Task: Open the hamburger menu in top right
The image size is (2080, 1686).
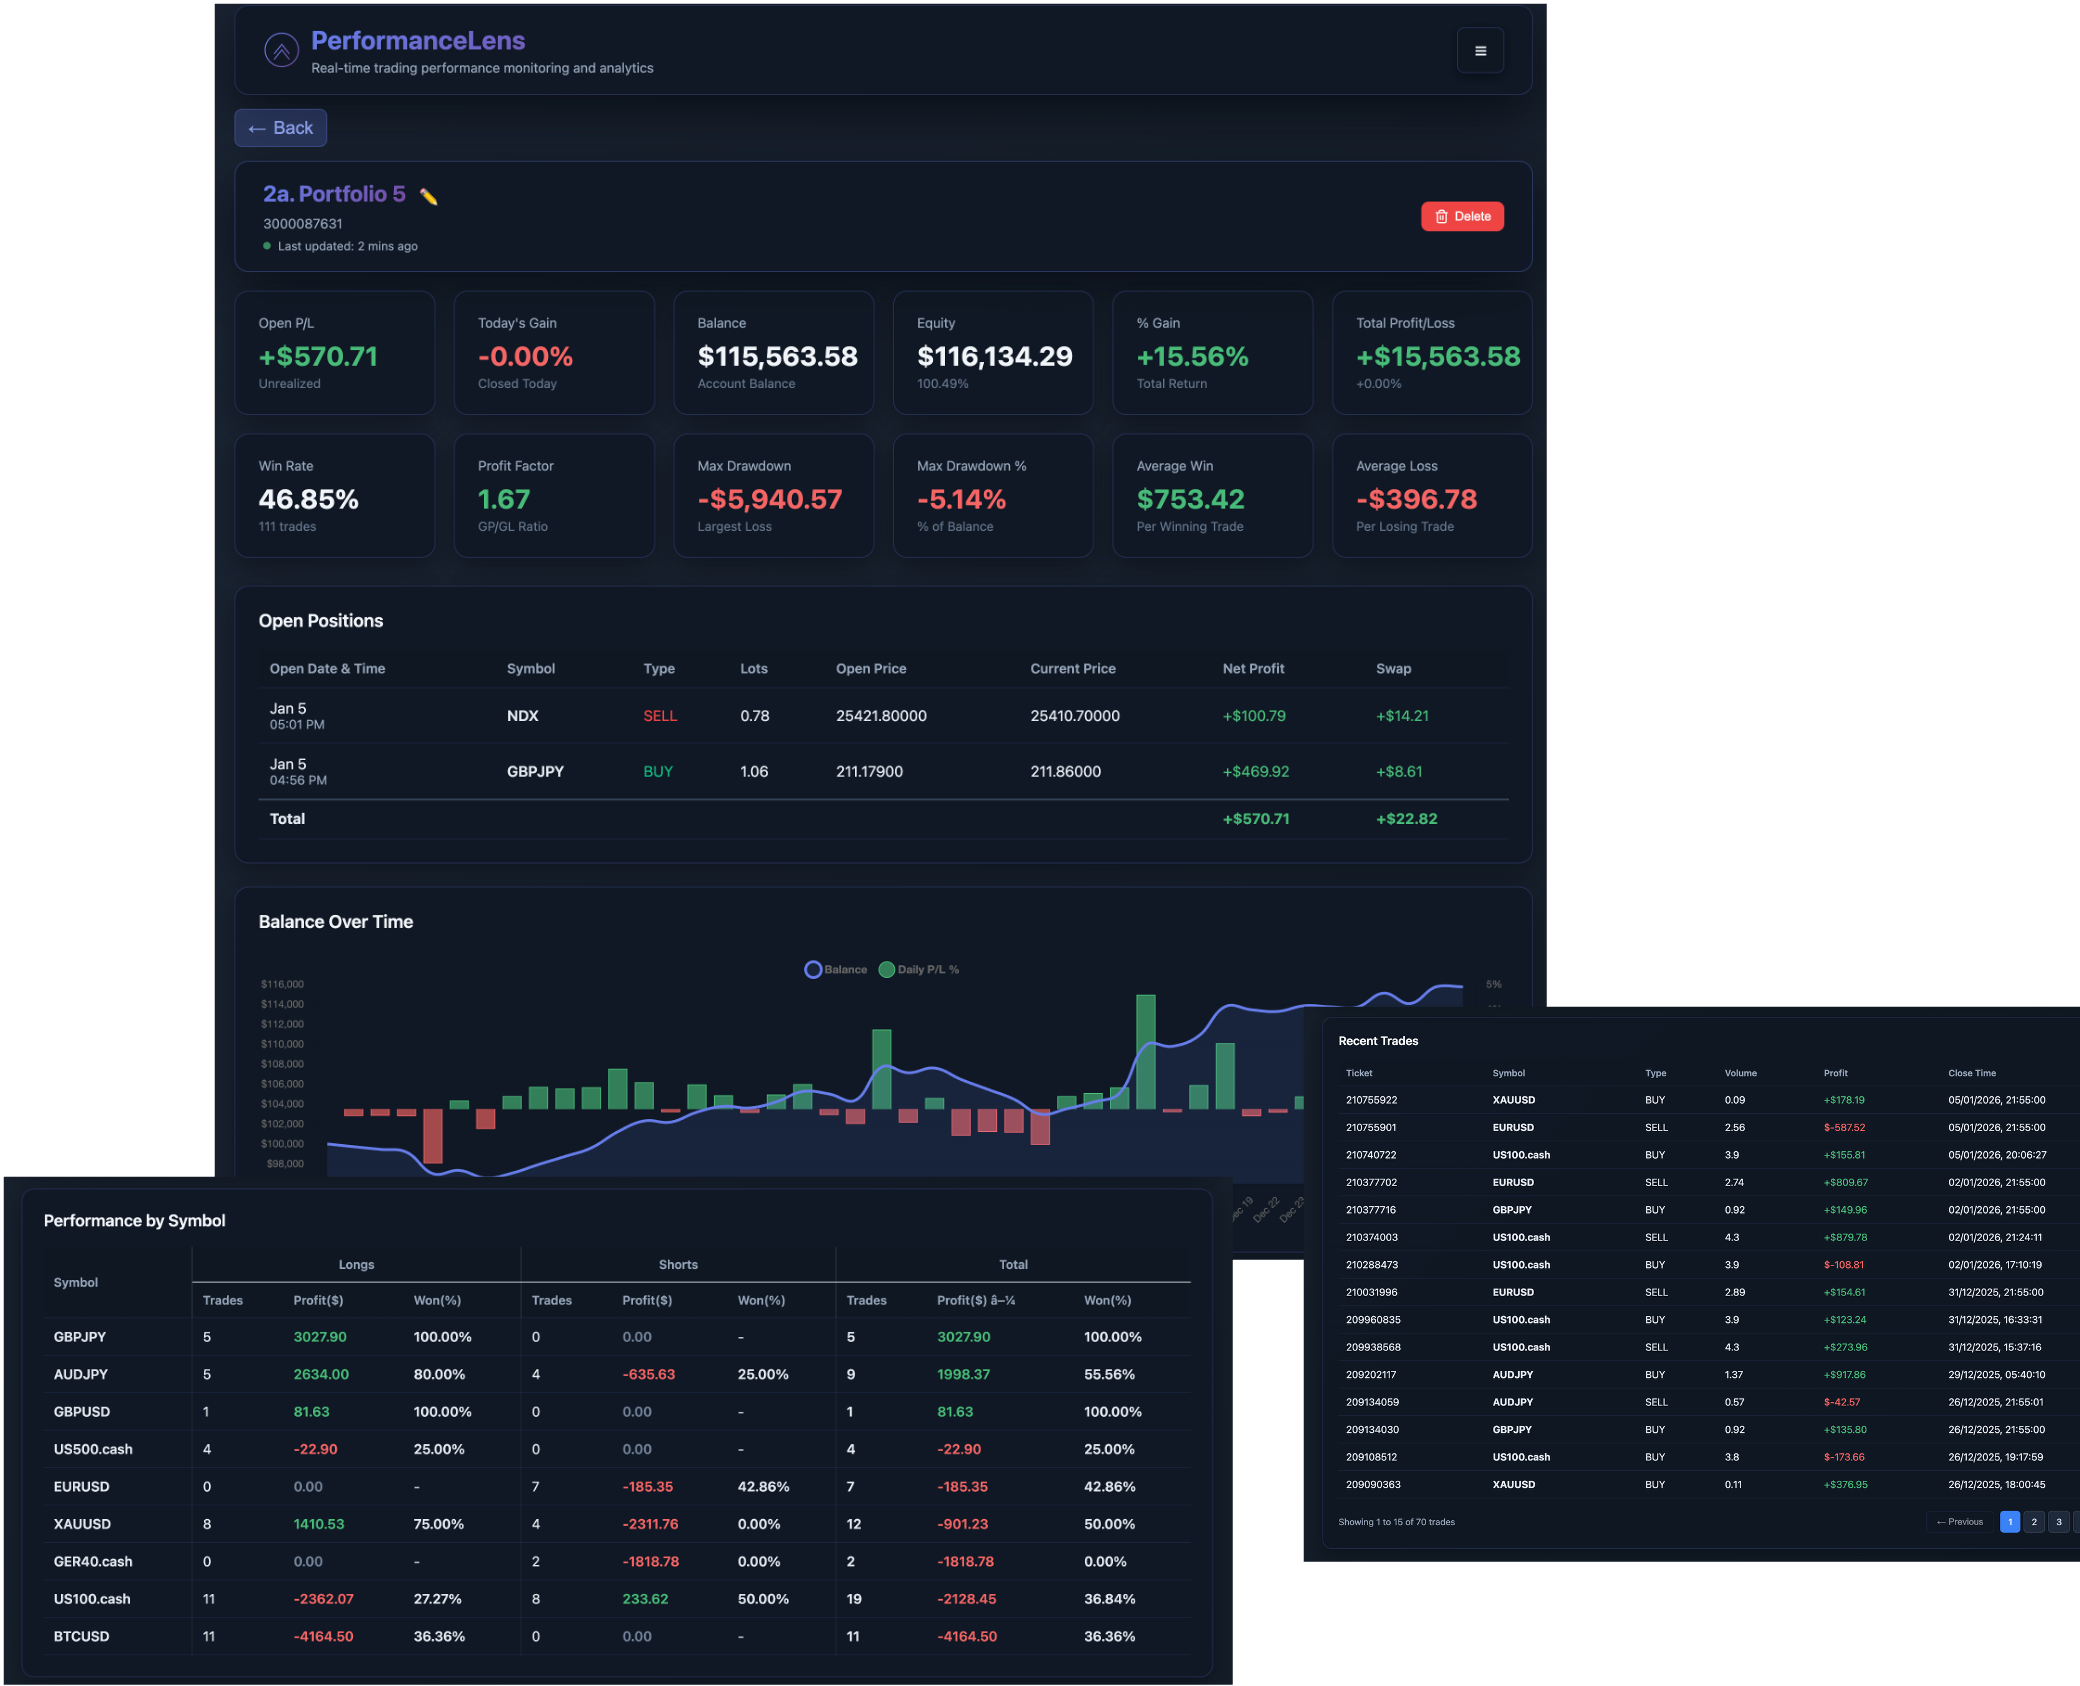Action: [x=1480, y=50]
